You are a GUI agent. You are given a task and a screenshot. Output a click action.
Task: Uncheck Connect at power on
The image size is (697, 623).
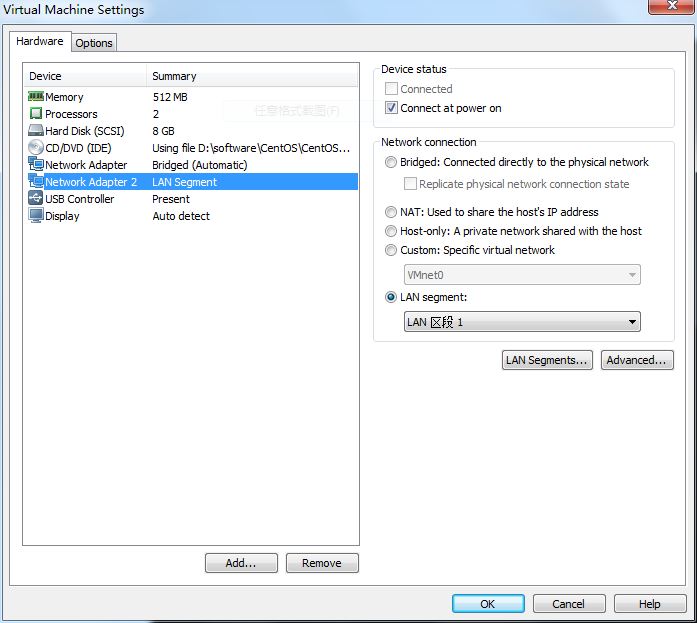click(392, 108)
